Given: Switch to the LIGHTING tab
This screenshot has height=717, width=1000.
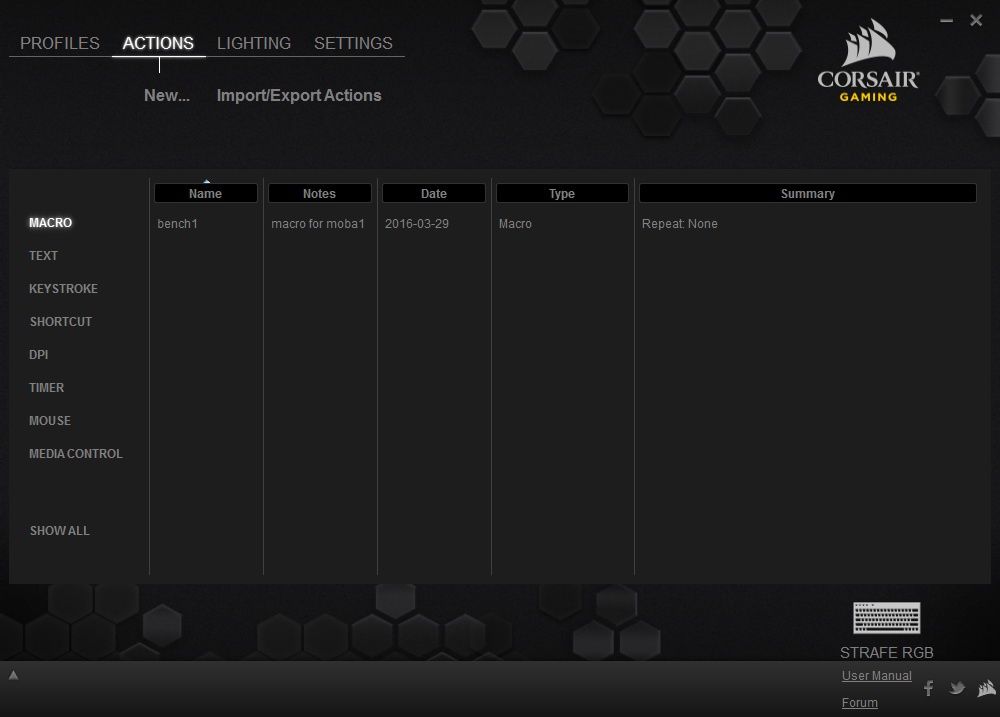Looking at the screenshot, I should point(254,43).
